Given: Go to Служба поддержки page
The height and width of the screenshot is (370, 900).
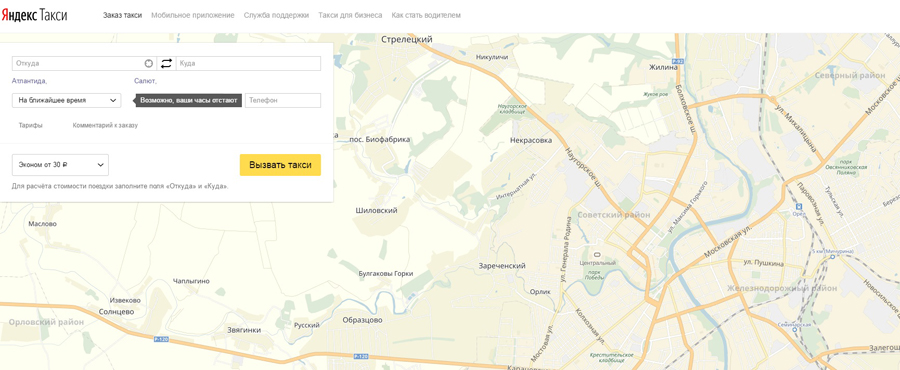Looking at the screenshot, I should point(276,15).
